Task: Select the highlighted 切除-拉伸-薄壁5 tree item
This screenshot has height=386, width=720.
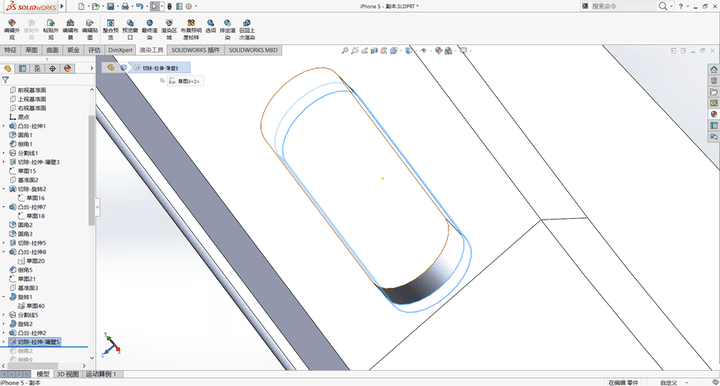Action: pos(35,342)
